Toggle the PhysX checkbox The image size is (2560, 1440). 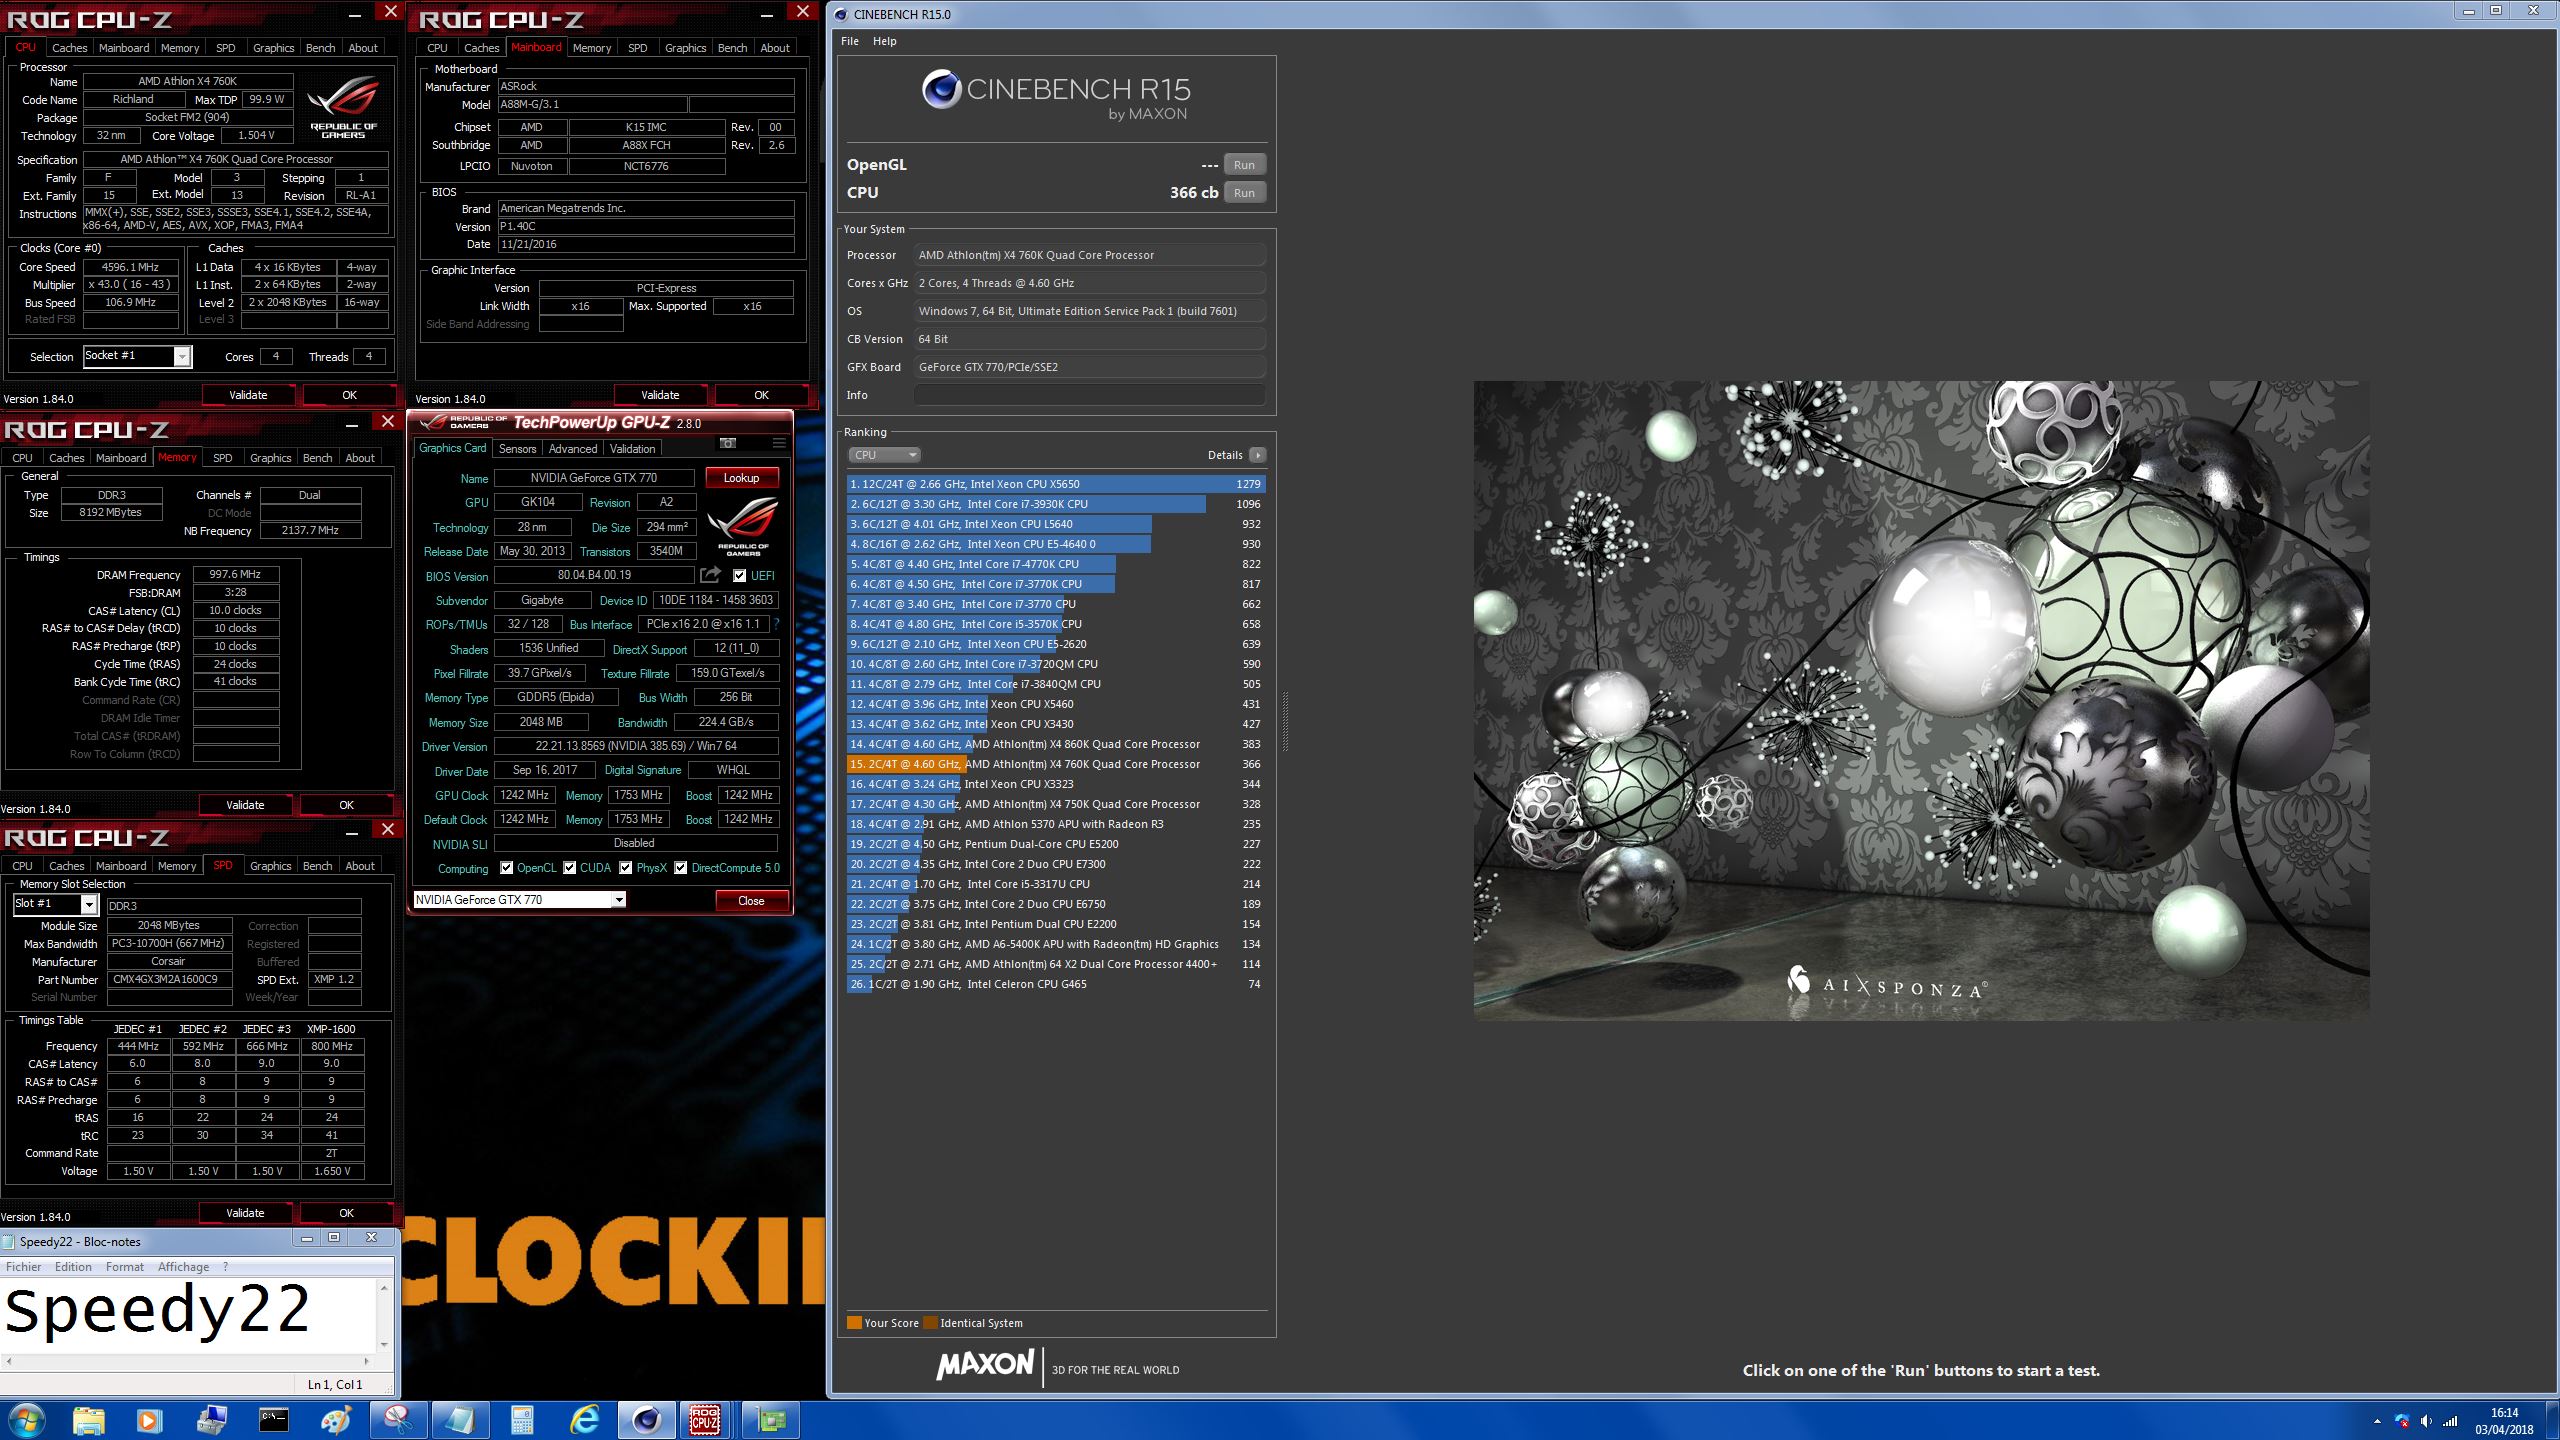(x=625, y=868)
